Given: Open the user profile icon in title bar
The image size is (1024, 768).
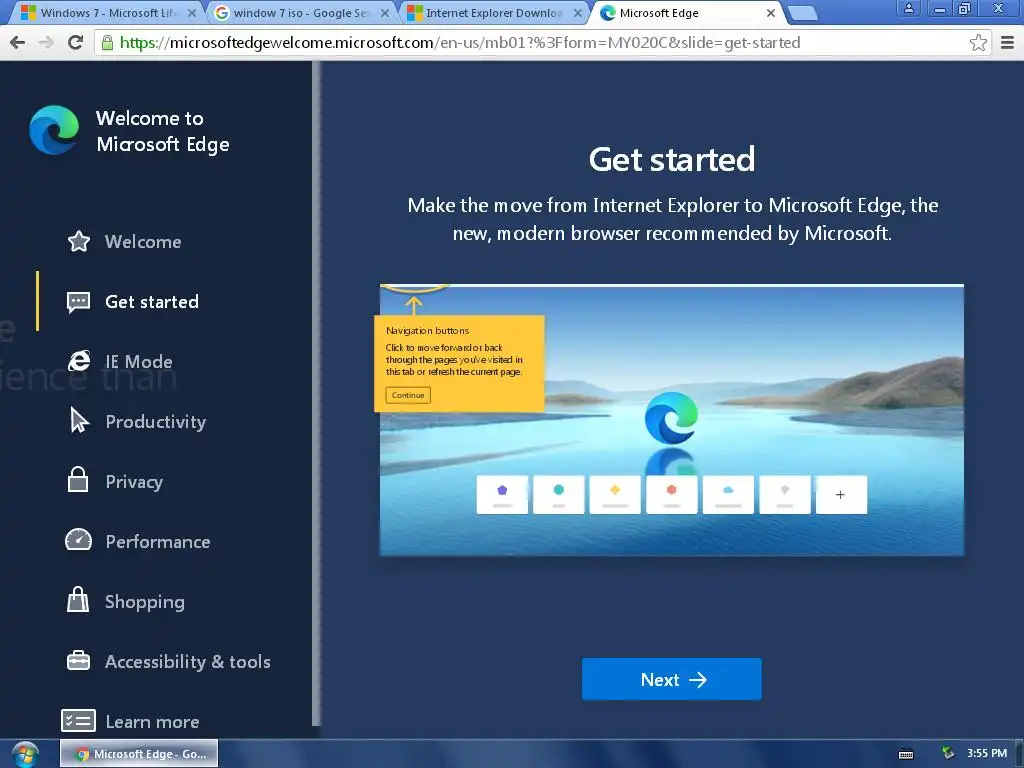Looking at the screenshot, I should (x=908, y=8).
